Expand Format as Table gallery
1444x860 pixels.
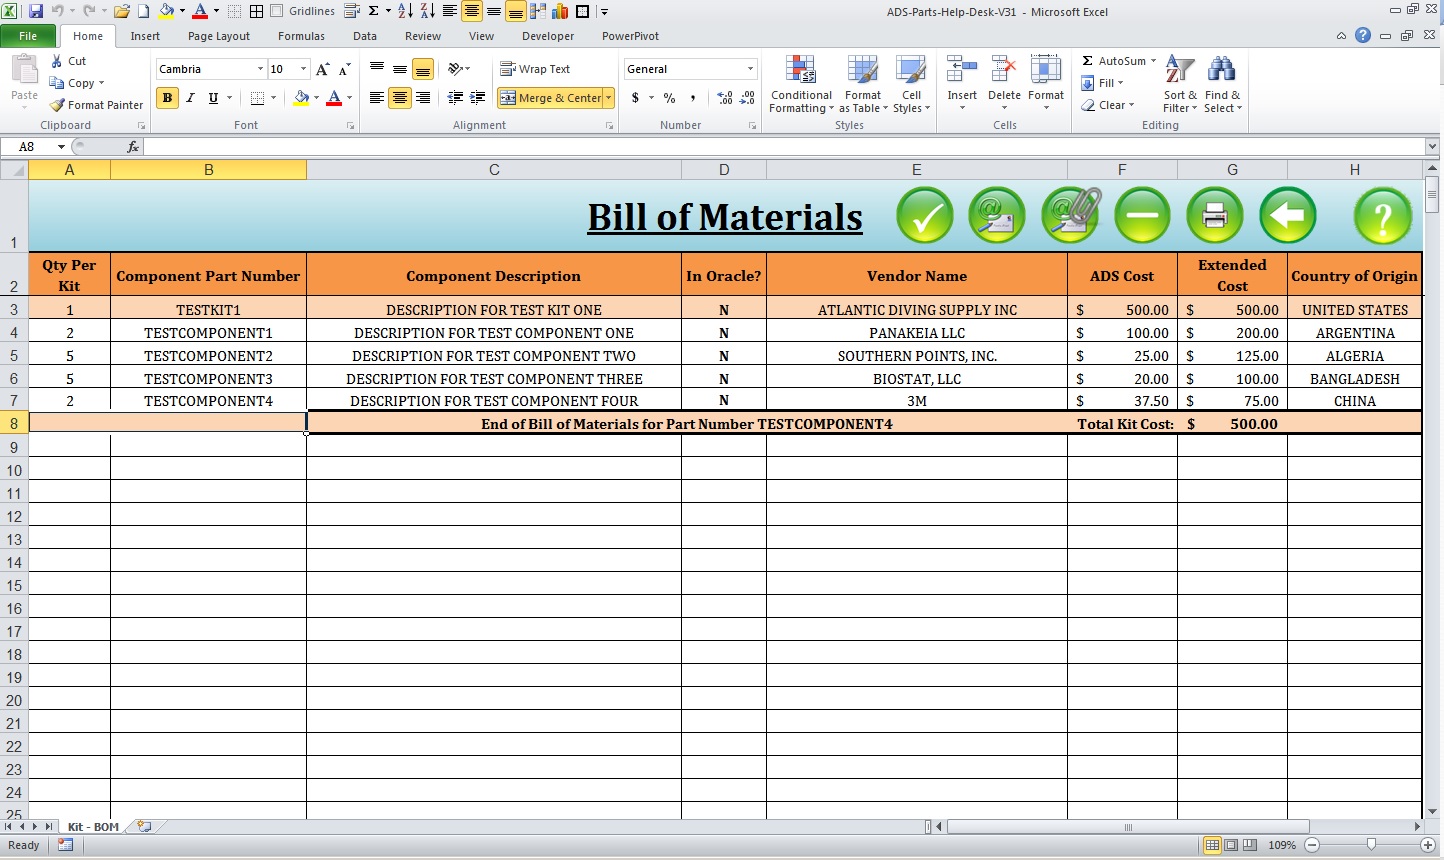point(863,84)
